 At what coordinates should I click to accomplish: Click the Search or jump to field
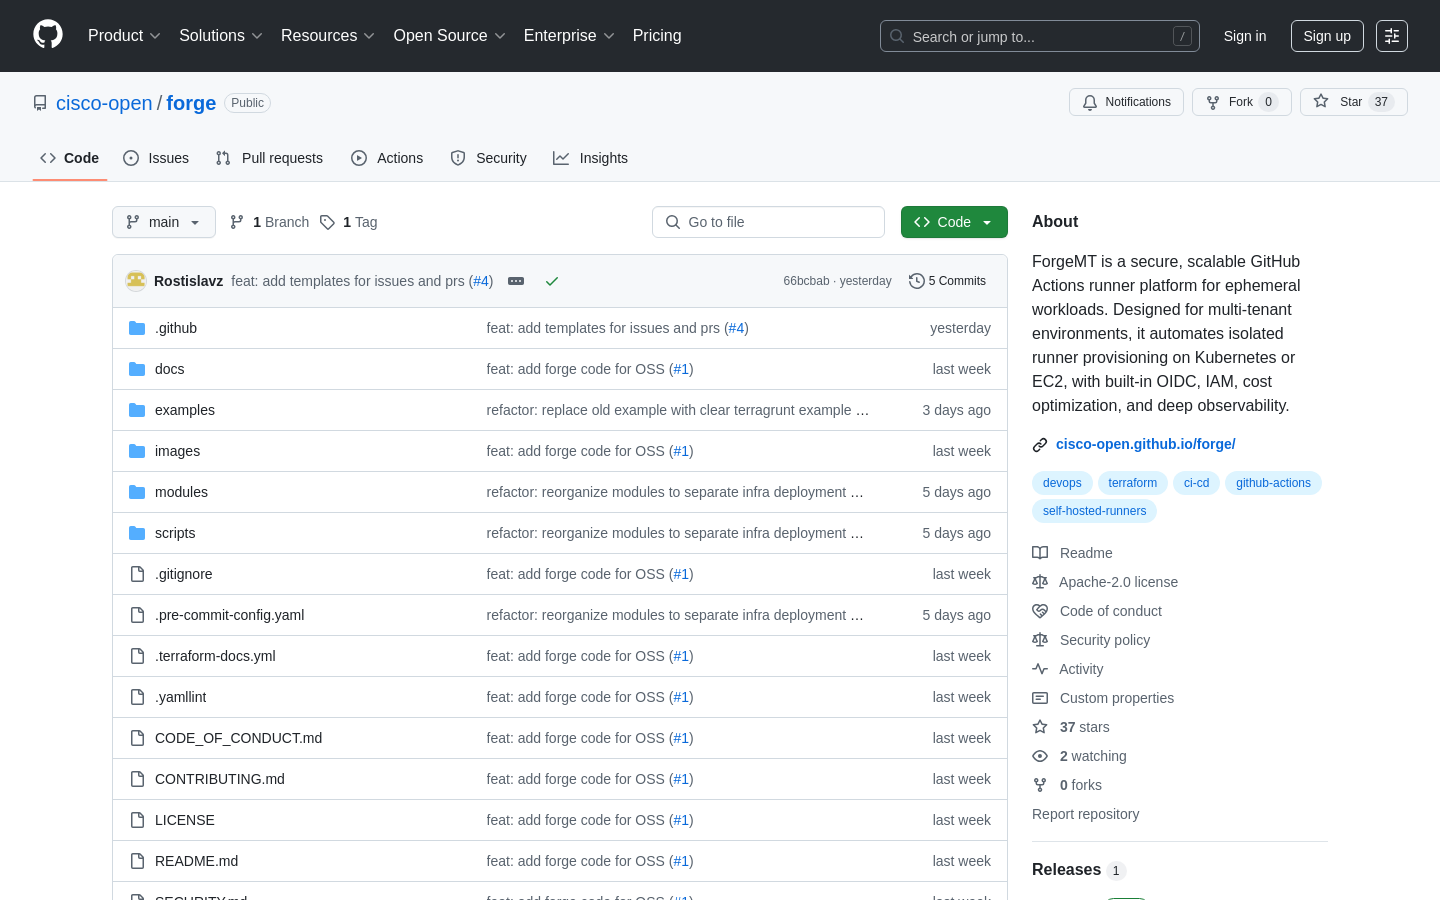pyautogui.click(x=1040, y=36)
